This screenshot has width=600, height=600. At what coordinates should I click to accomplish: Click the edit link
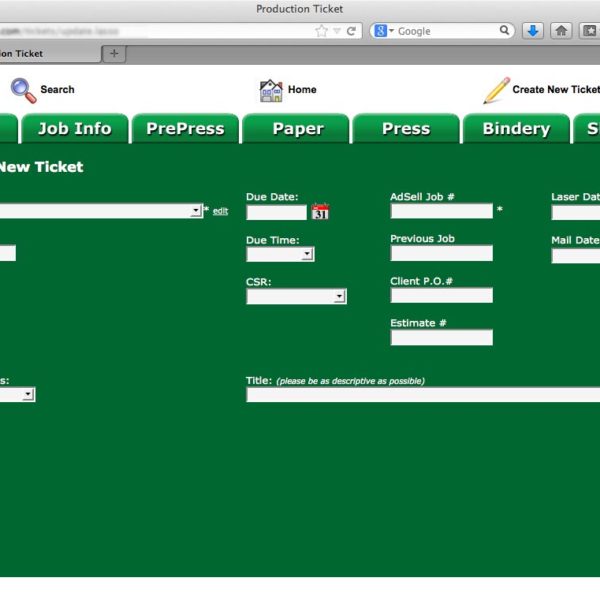[x=220, y=211]
